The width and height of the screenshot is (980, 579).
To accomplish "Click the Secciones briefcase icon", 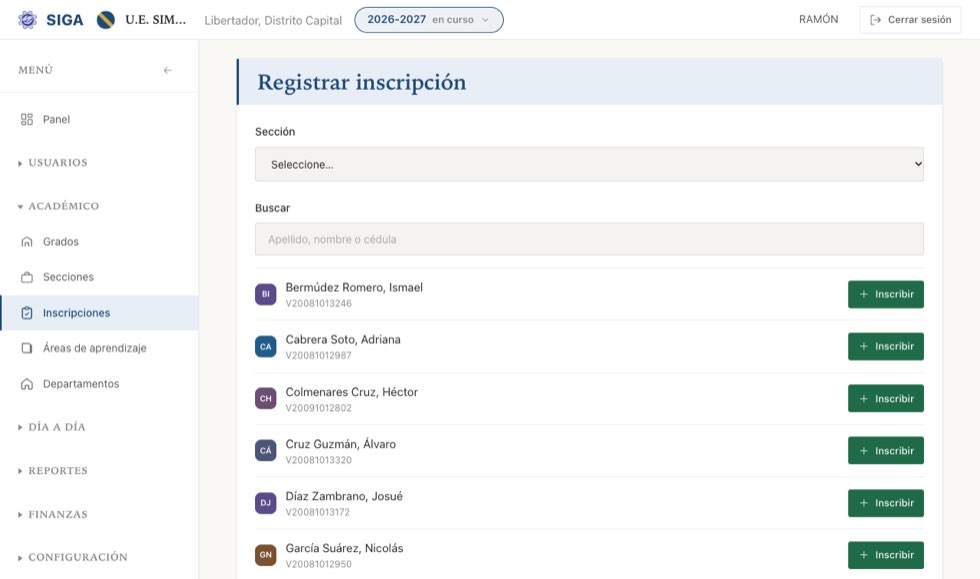I will 27,277.
